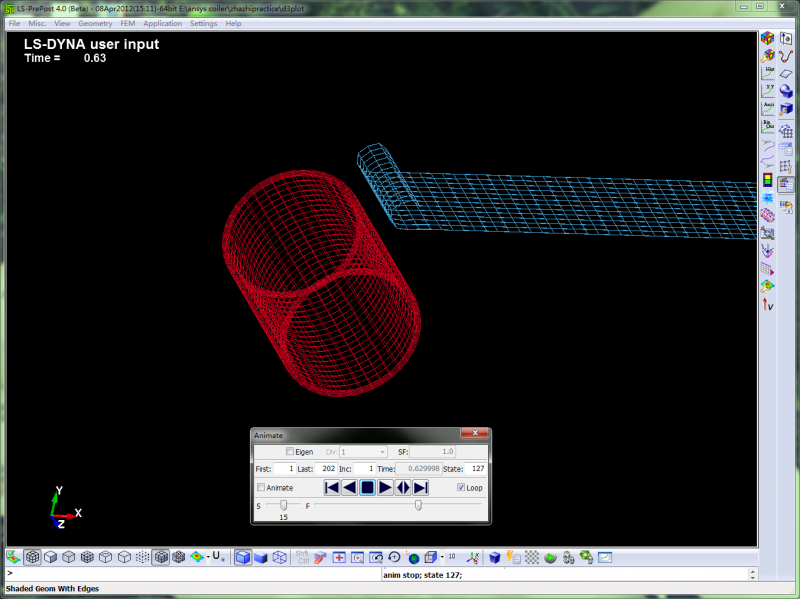Jump to the first animation state
Image resolution: width=800 pixels, height=599 pixels.
point(332,487)
